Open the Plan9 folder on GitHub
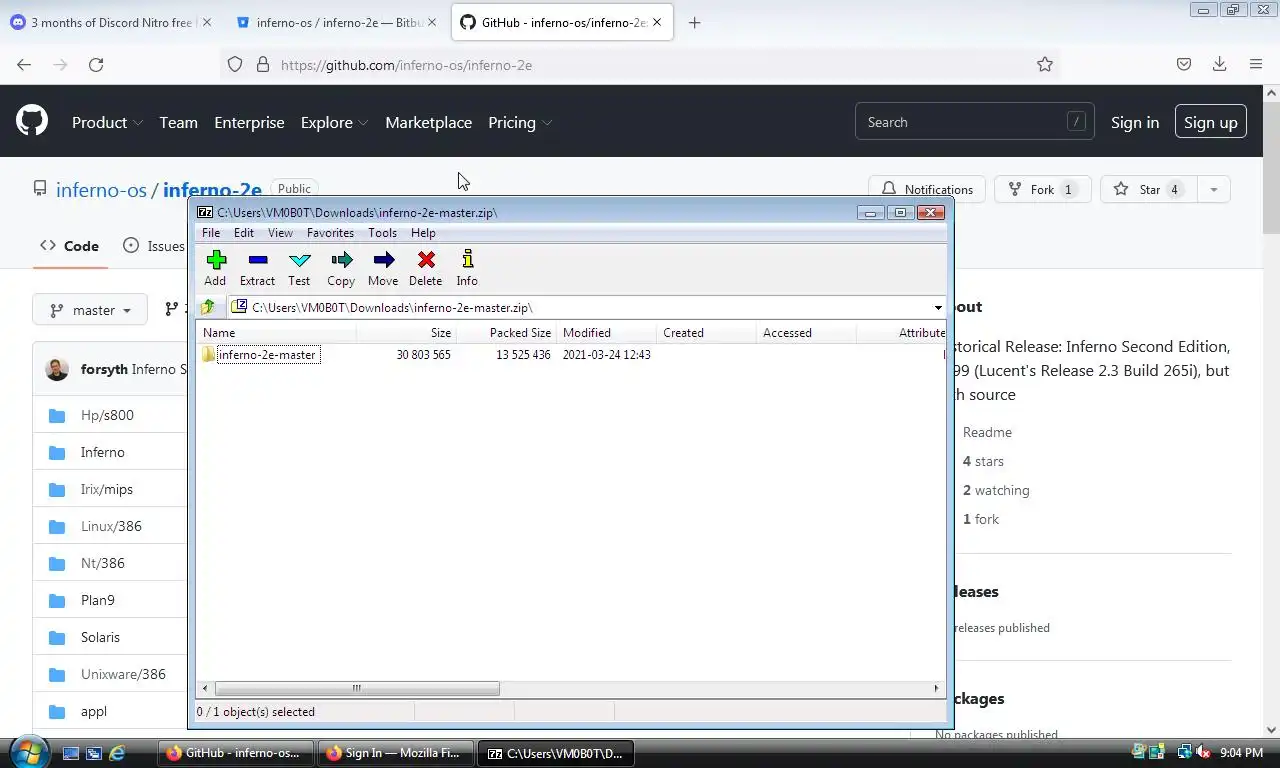Image resolution: width=1280 pixels, height=768 pixels. [x=98, y=600]
